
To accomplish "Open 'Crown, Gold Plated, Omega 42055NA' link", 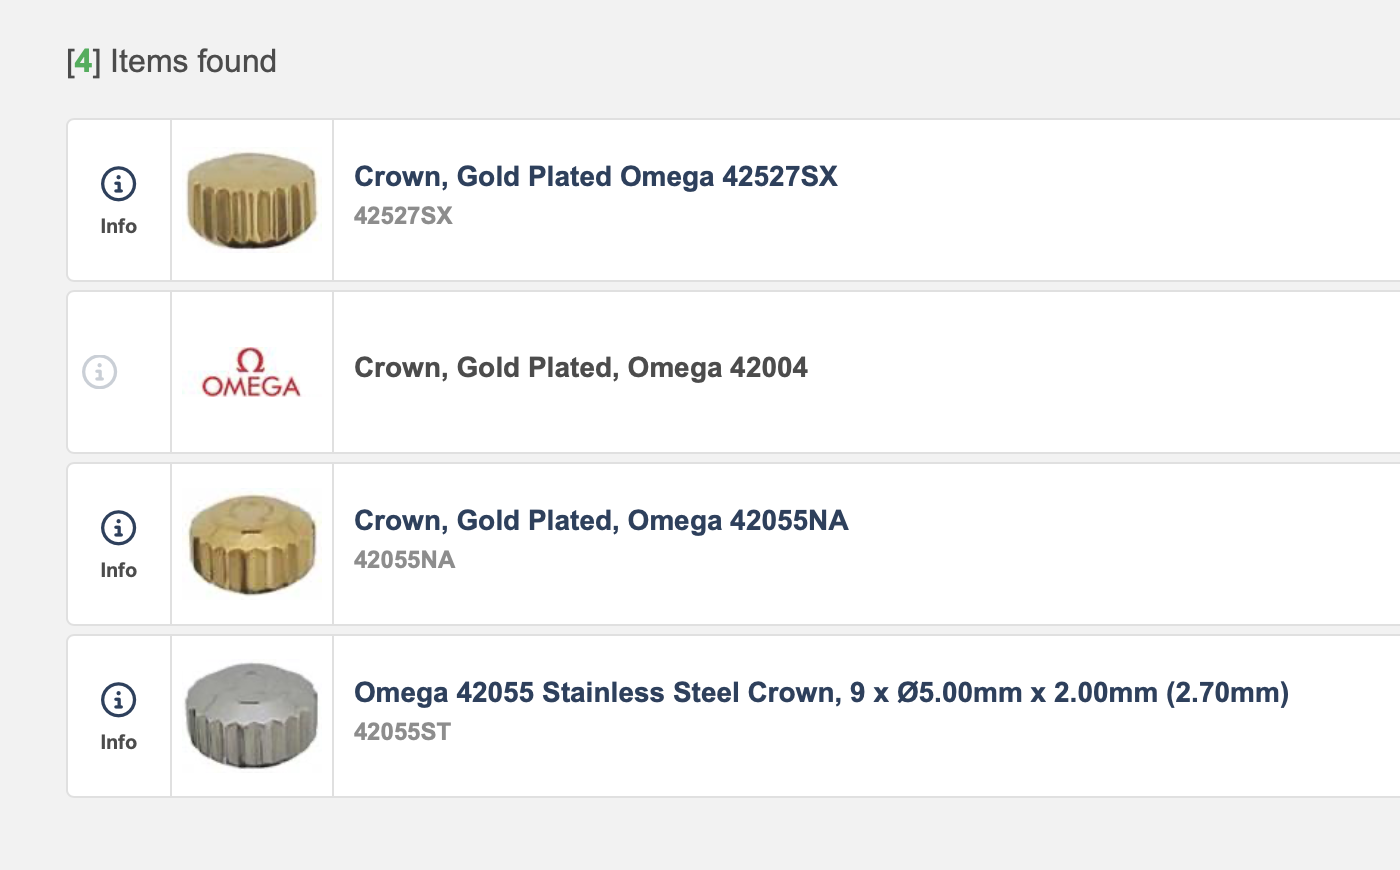I will coord(600,521).
